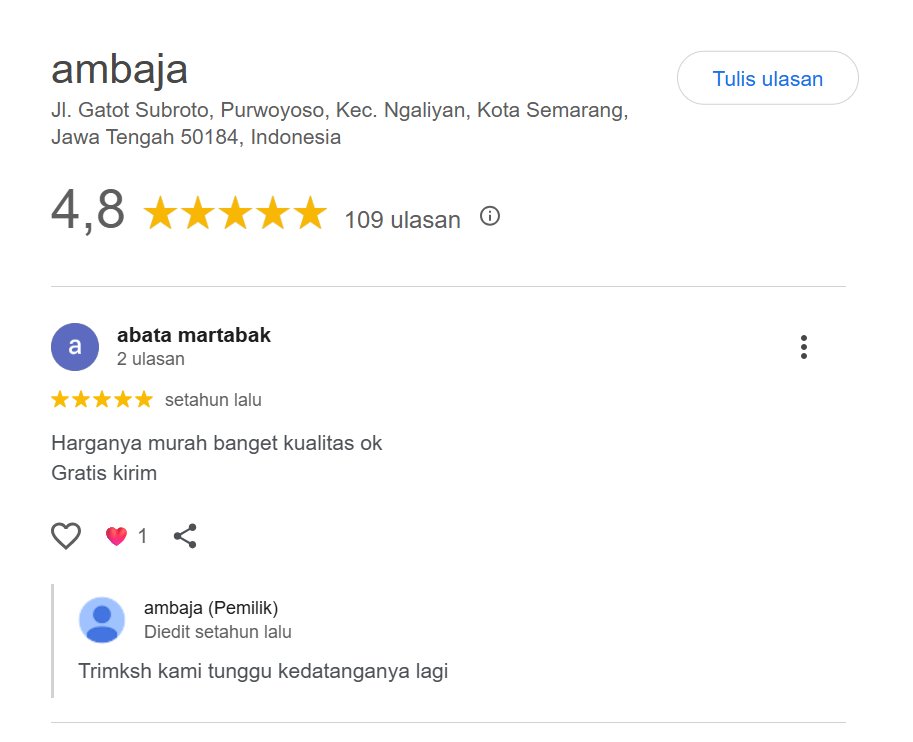Click the review text "Harganya murah banget"
913x742 pixels.
[x=216, y=443]
